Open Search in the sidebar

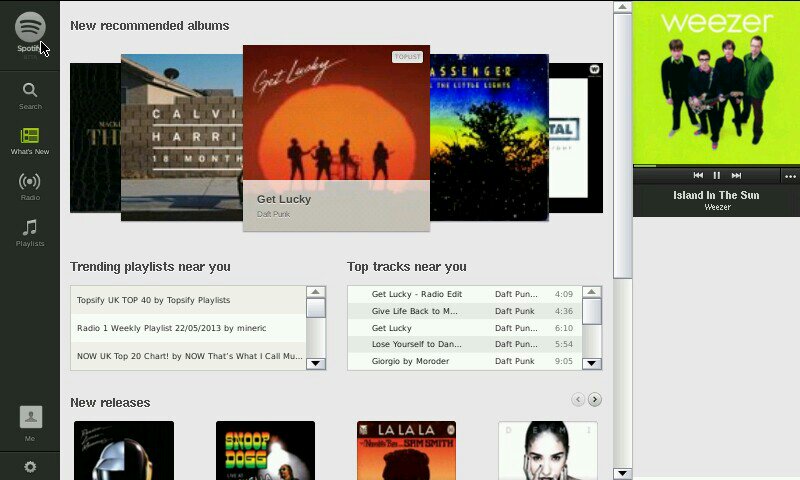(x=30, y=95)
